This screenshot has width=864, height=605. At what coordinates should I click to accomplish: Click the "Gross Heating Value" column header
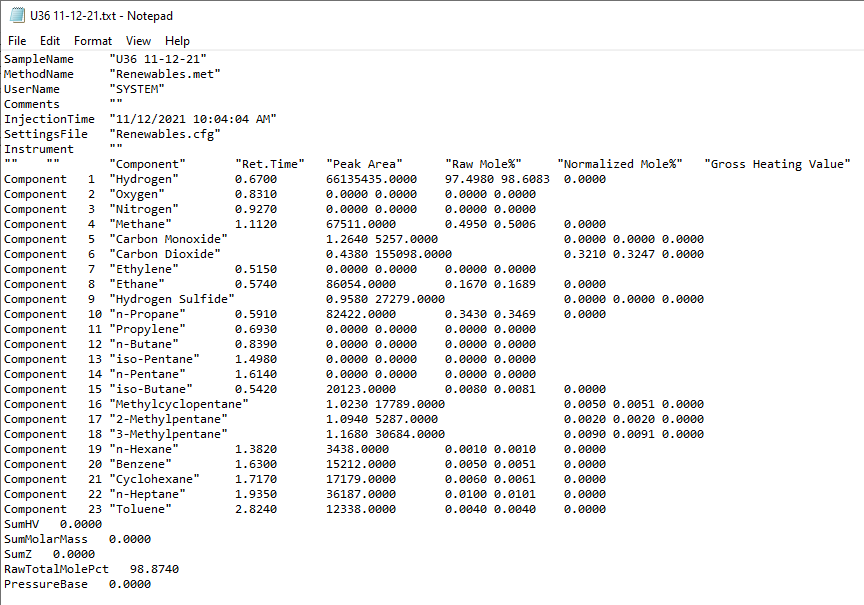point(777,164)
